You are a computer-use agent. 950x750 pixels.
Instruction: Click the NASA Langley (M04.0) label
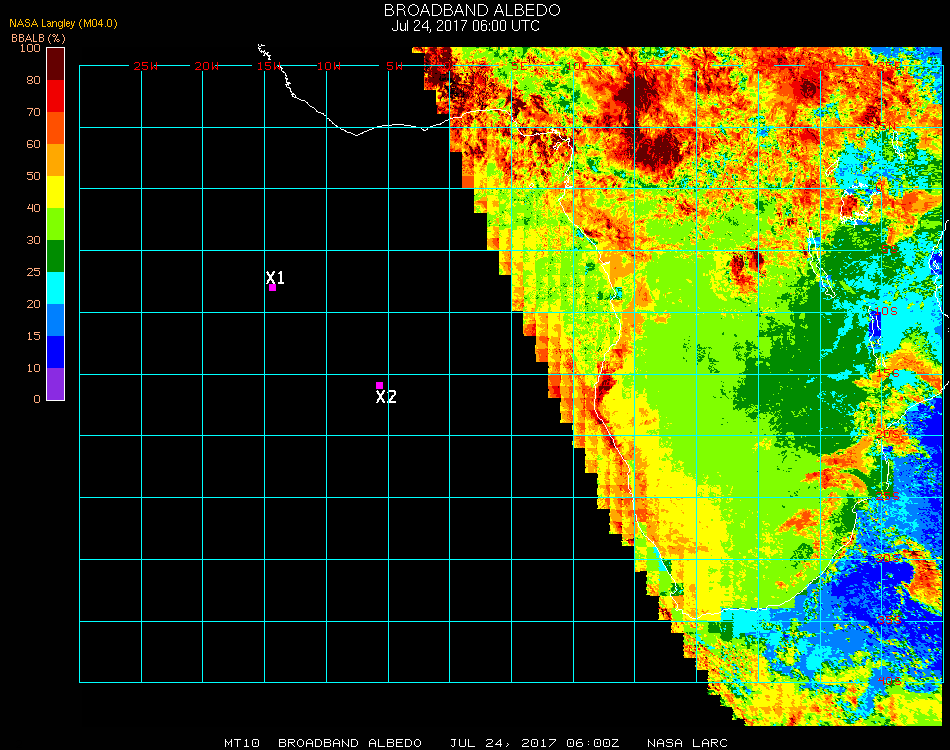63,23
